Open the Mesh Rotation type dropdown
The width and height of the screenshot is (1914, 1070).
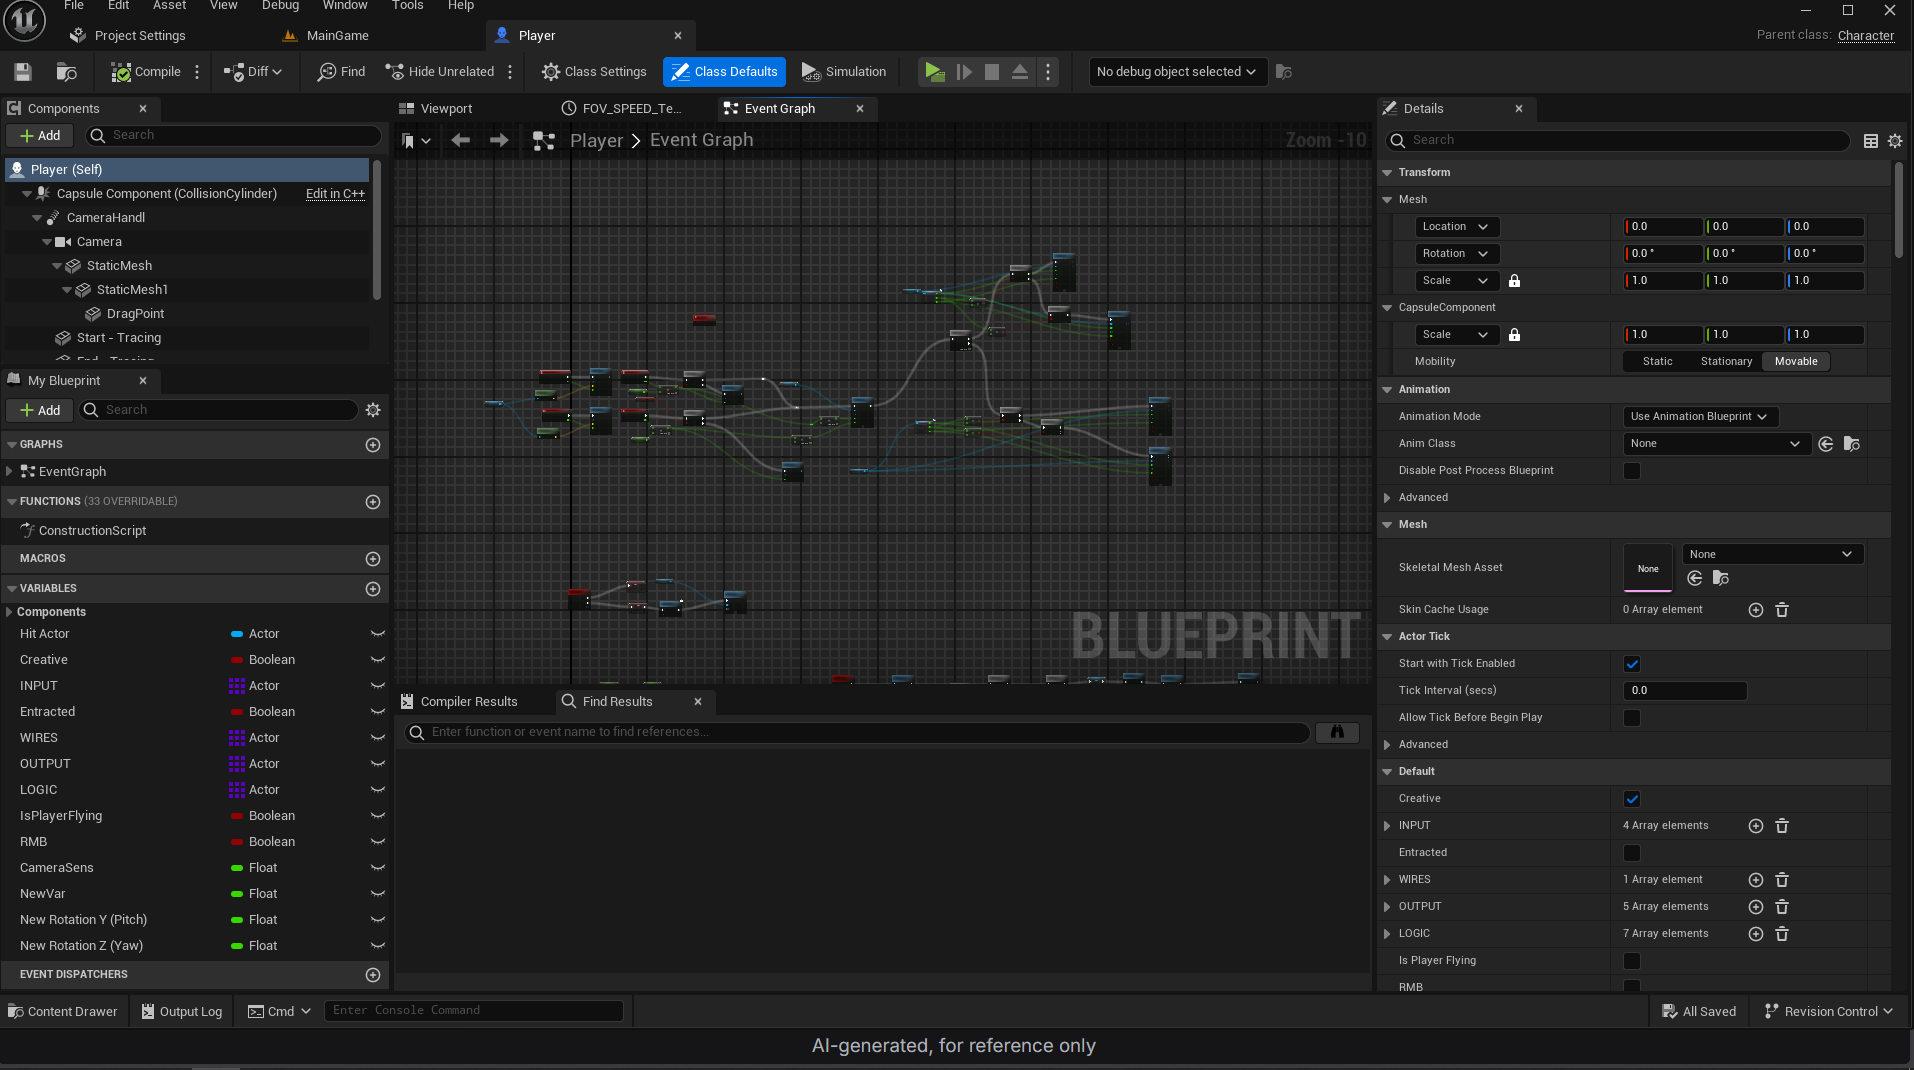coord(1456,254)
